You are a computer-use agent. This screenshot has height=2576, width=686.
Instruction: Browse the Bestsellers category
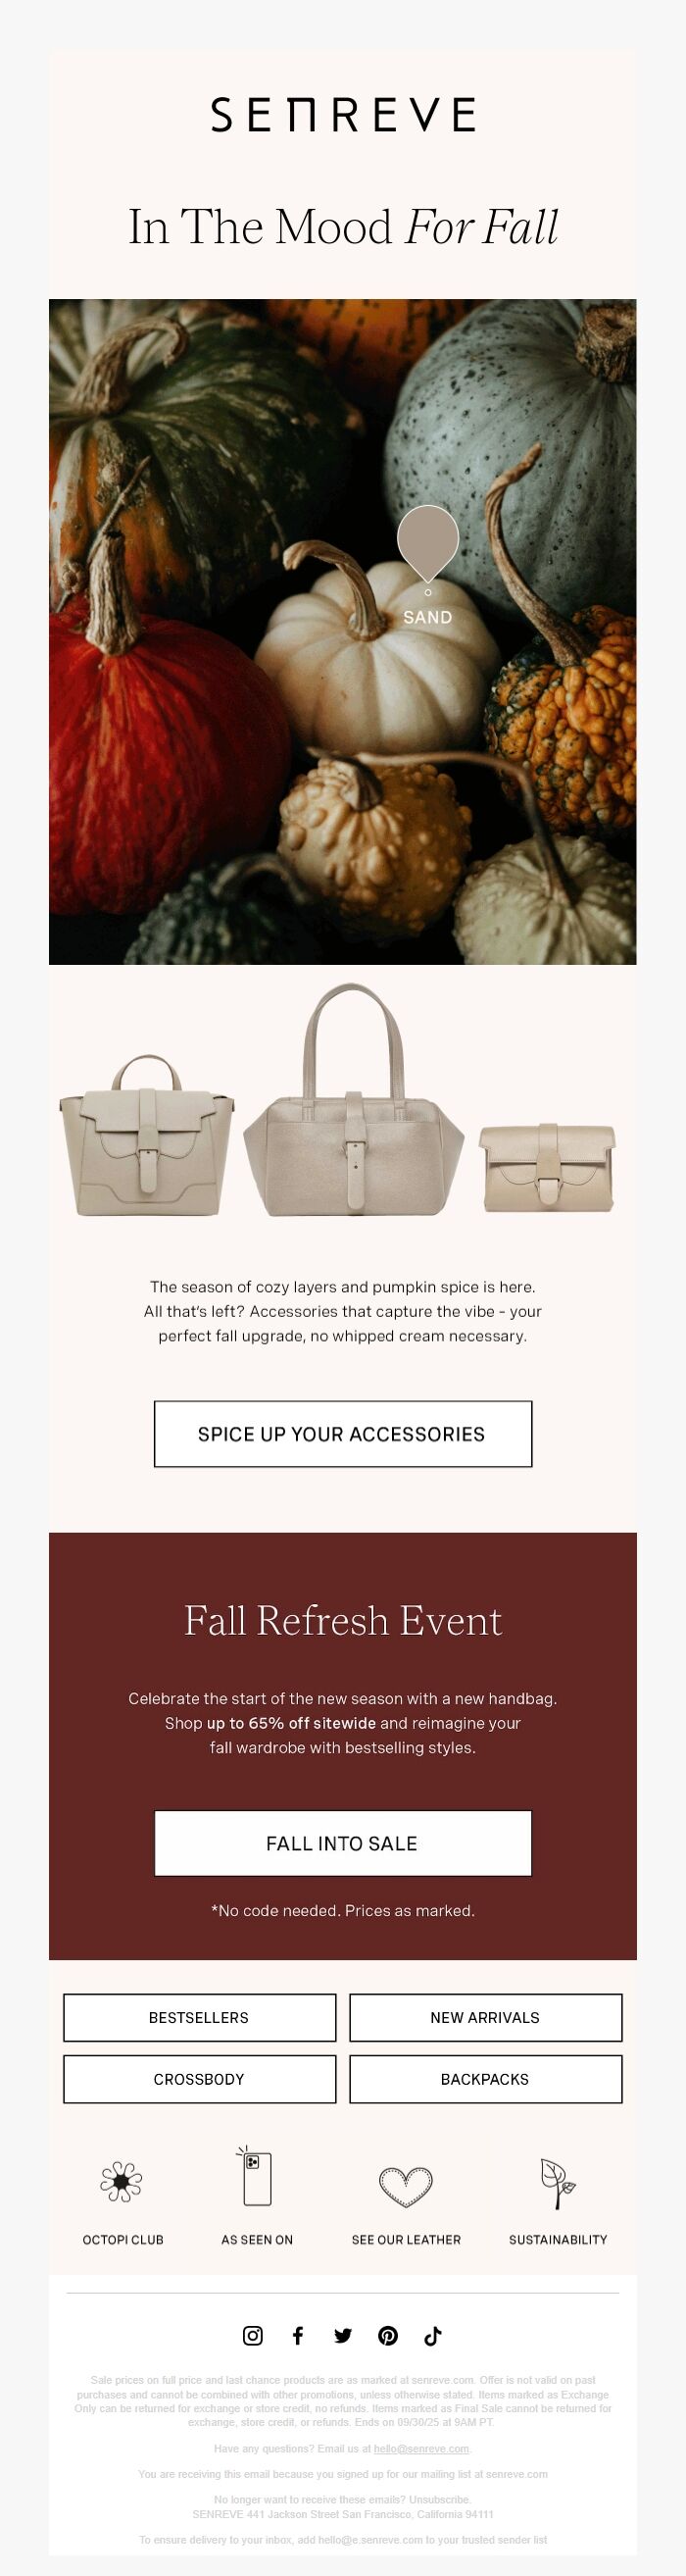click(200, 2017)
